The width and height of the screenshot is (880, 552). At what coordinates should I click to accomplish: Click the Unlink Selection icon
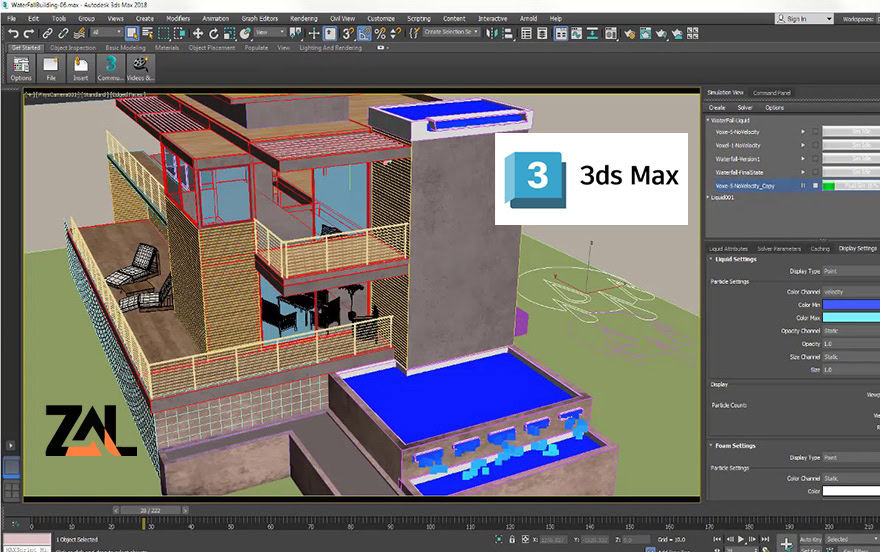(63, 34)
